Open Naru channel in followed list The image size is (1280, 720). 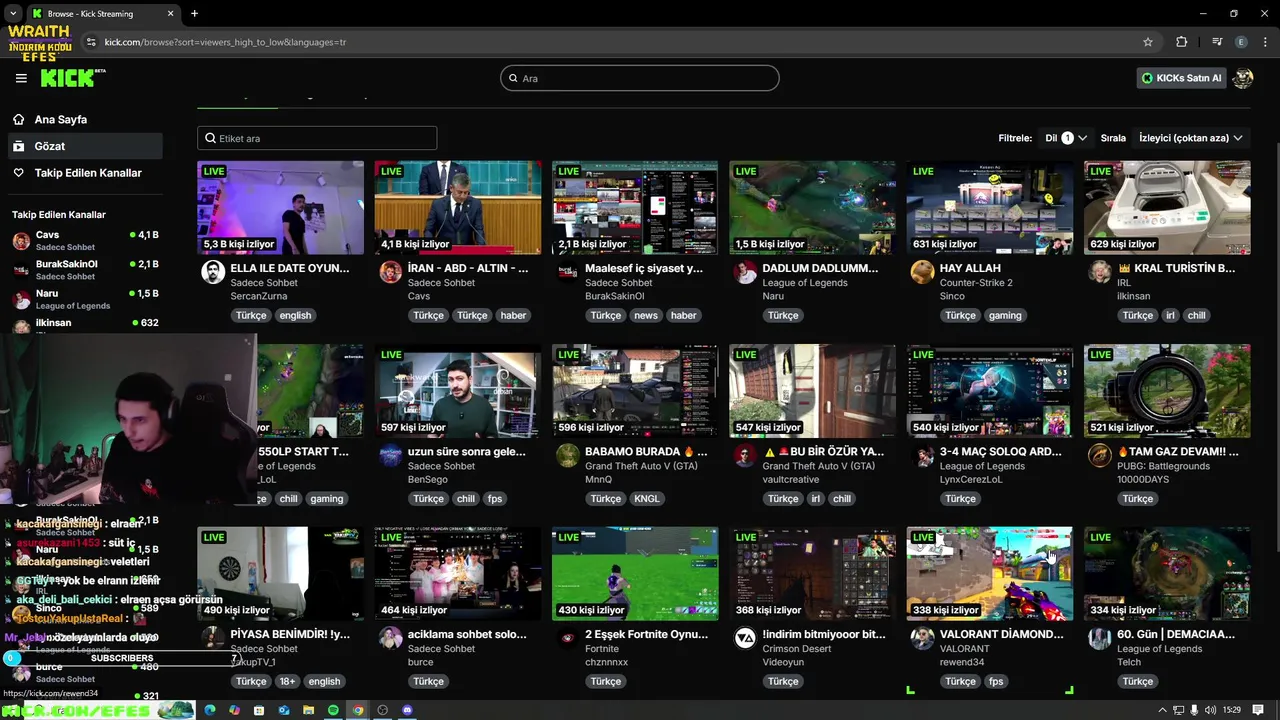click(85, 299)
